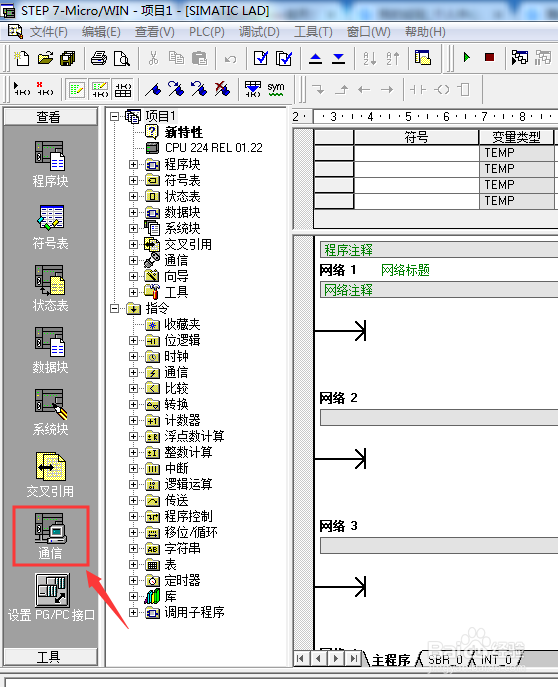558x687 pixels.
Task: Click the 浮点数计算 tree label
Action: pos(194,436)
